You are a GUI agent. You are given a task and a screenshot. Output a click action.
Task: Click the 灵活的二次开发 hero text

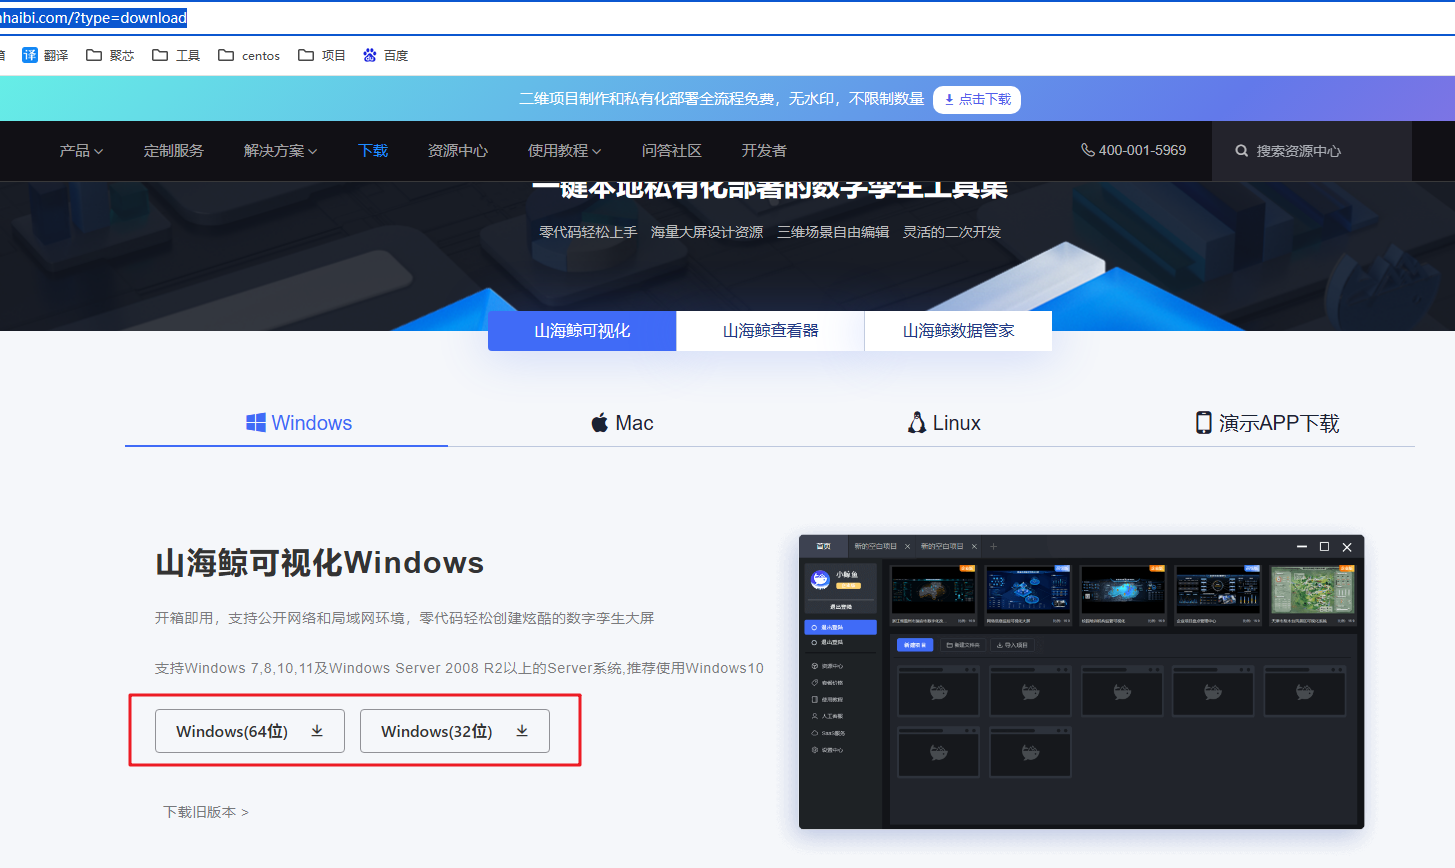pos(952,232)
